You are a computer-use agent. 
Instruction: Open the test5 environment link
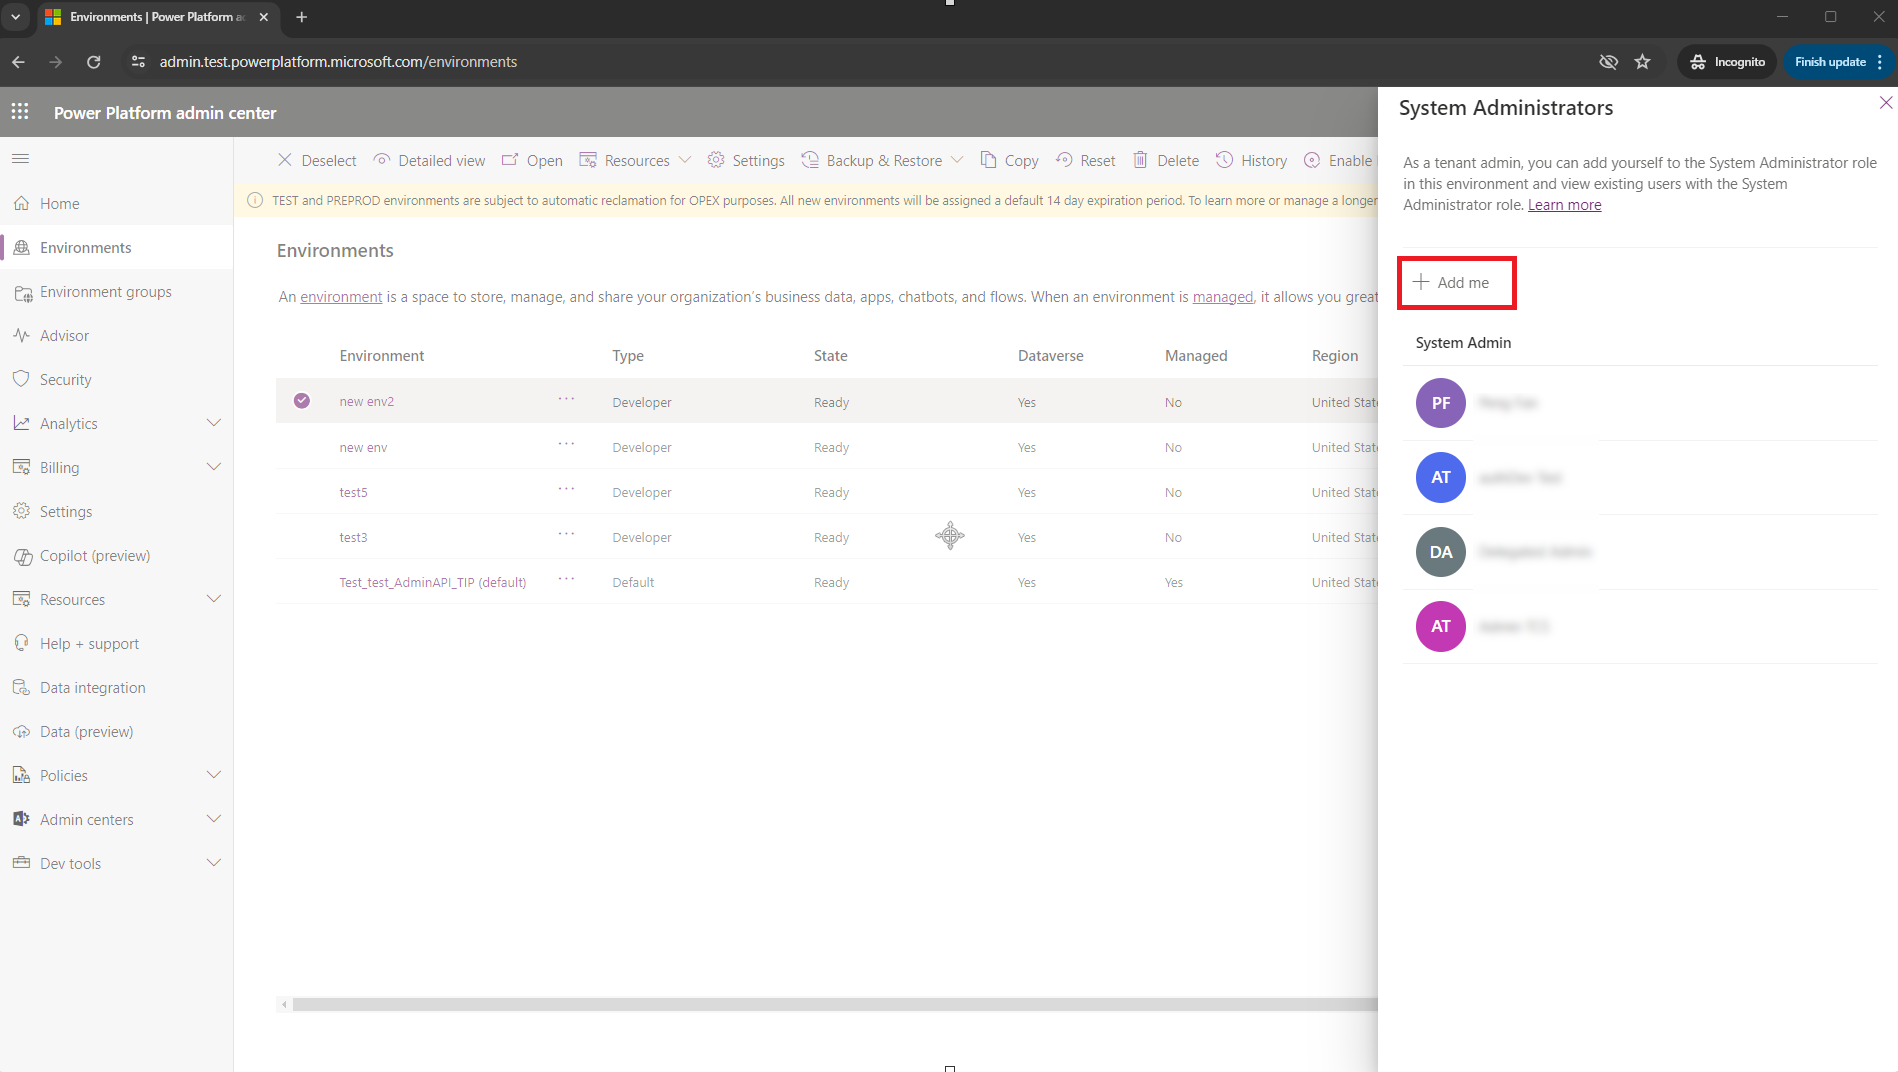click(353, 492)
